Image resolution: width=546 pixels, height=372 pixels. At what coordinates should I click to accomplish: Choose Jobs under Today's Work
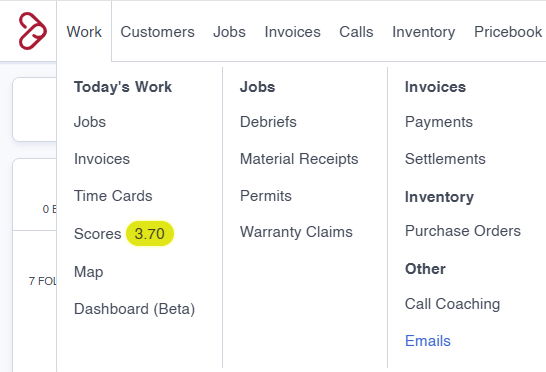[90, 122]
